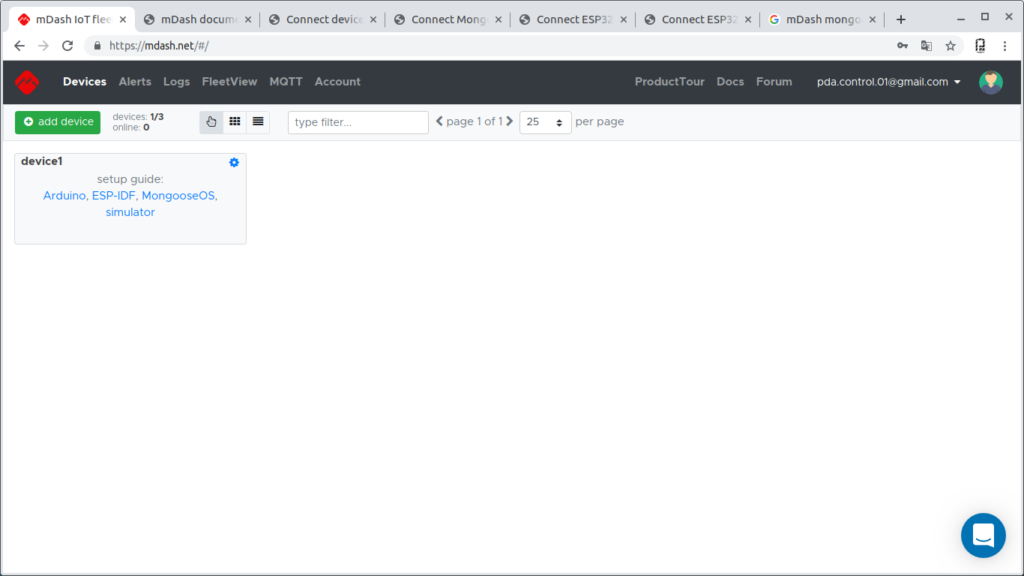Open the simulator setup guide
Viewport: 1024px width, 576px height.
click(130, 212)
